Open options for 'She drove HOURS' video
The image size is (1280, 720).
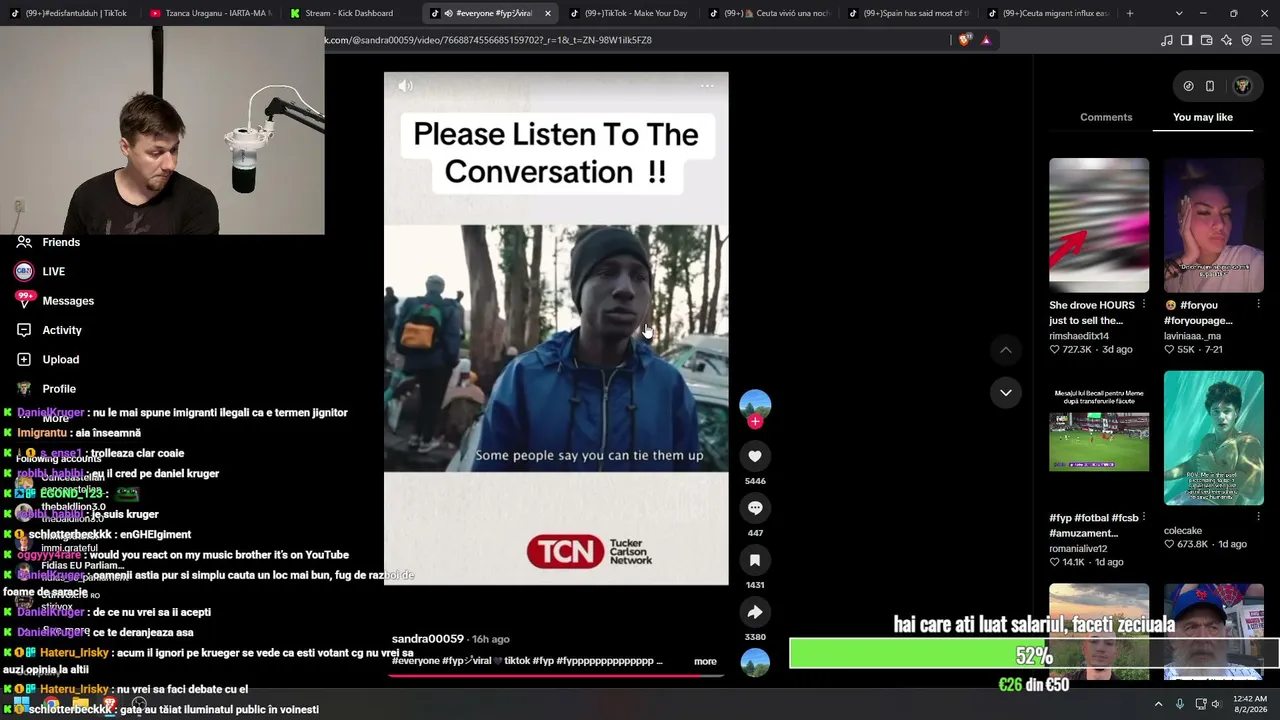[x=1144, y=305]
